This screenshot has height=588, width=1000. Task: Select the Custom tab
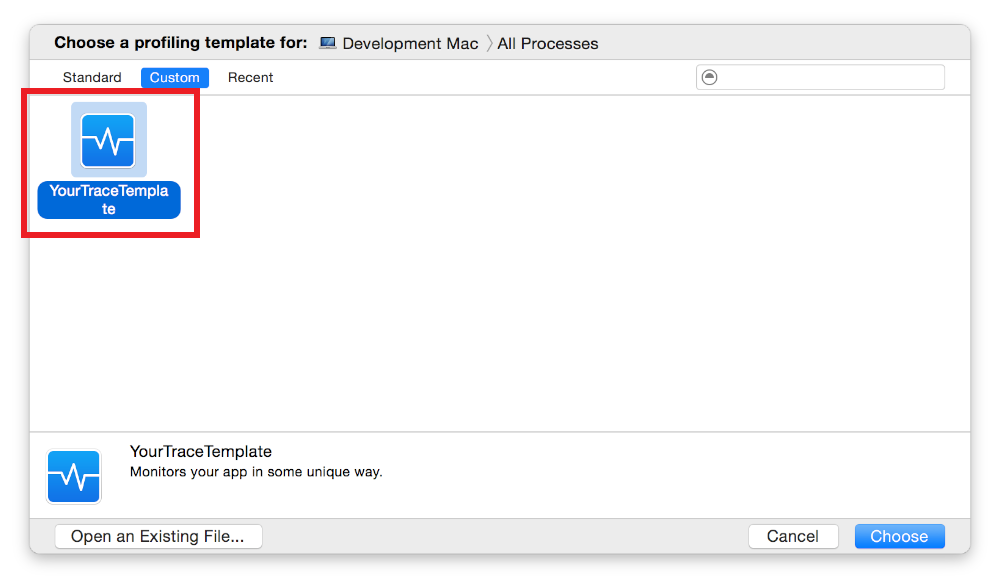click(175, 77)
